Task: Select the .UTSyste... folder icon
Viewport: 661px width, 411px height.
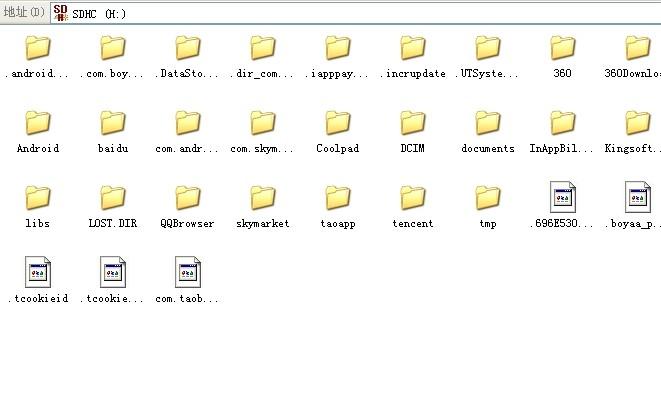Action: 488,48
